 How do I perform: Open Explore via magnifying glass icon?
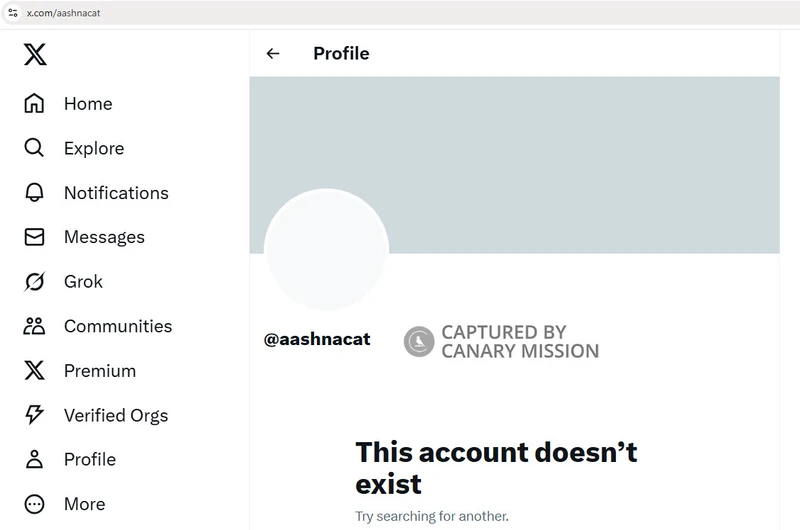[x=35, y=148]
